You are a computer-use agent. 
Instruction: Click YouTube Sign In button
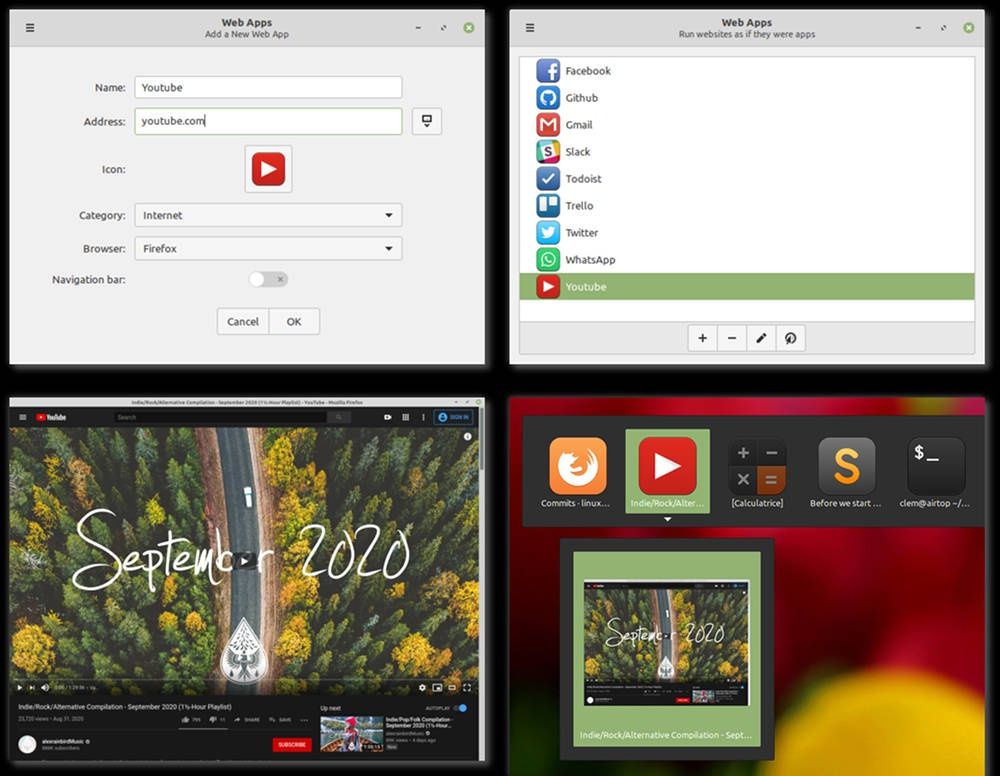tap(453, 417)
